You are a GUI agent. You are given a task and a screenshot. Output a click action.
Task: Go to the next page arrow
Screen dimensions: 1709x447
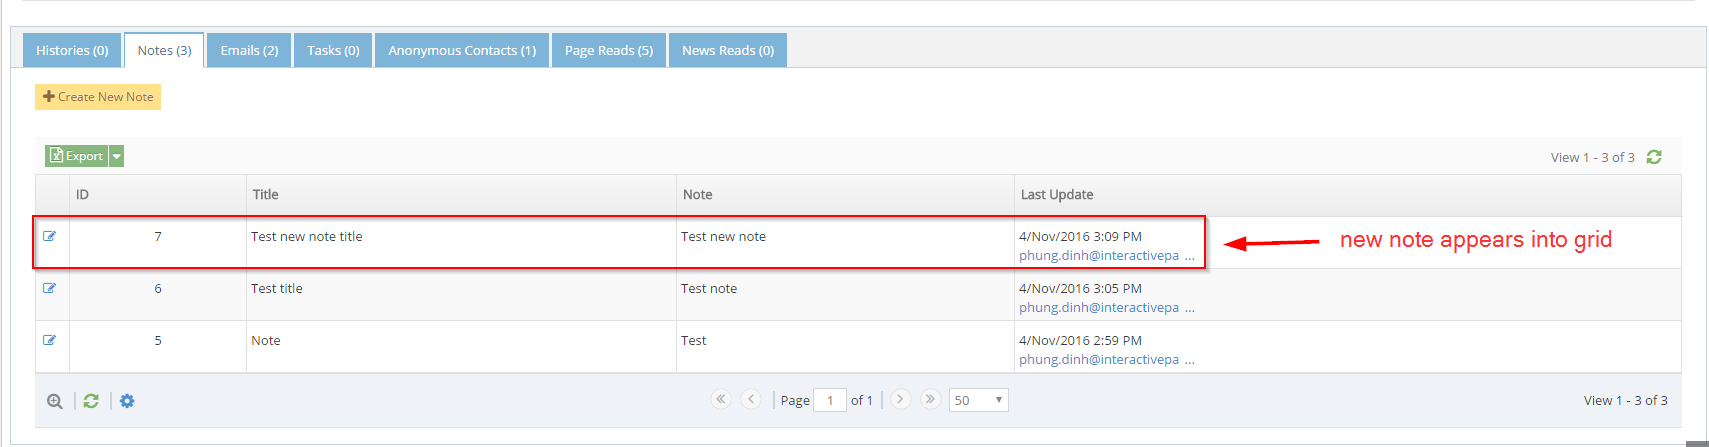pyautogui.click(x=900, y=399)
